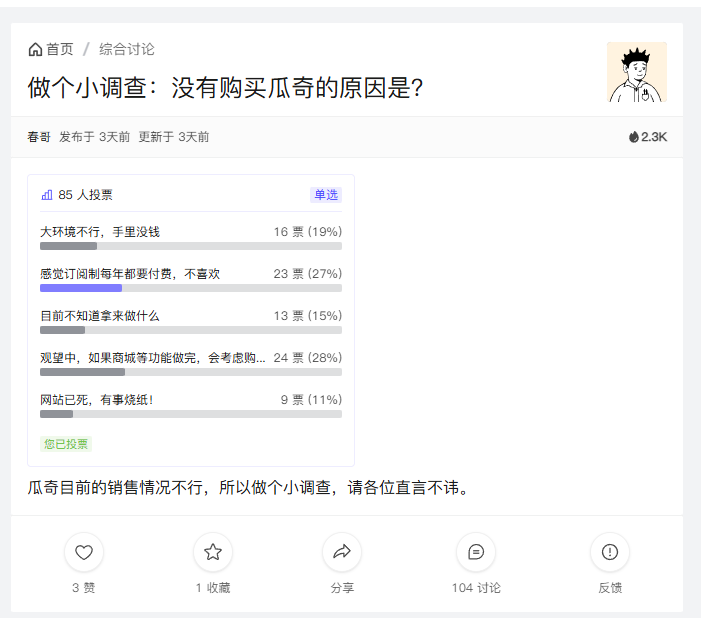701x618 pixels.
Task: Click the post title 做个小调查
Action: tap(225, 87)
